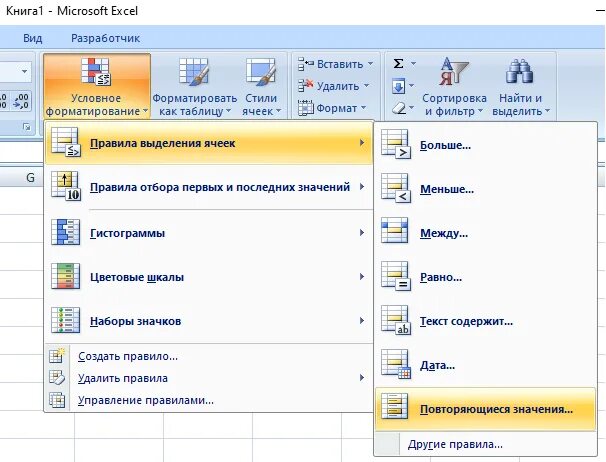Switch to the Вид ribbon tab
606x462 pixels.
[x=32, y=38]
